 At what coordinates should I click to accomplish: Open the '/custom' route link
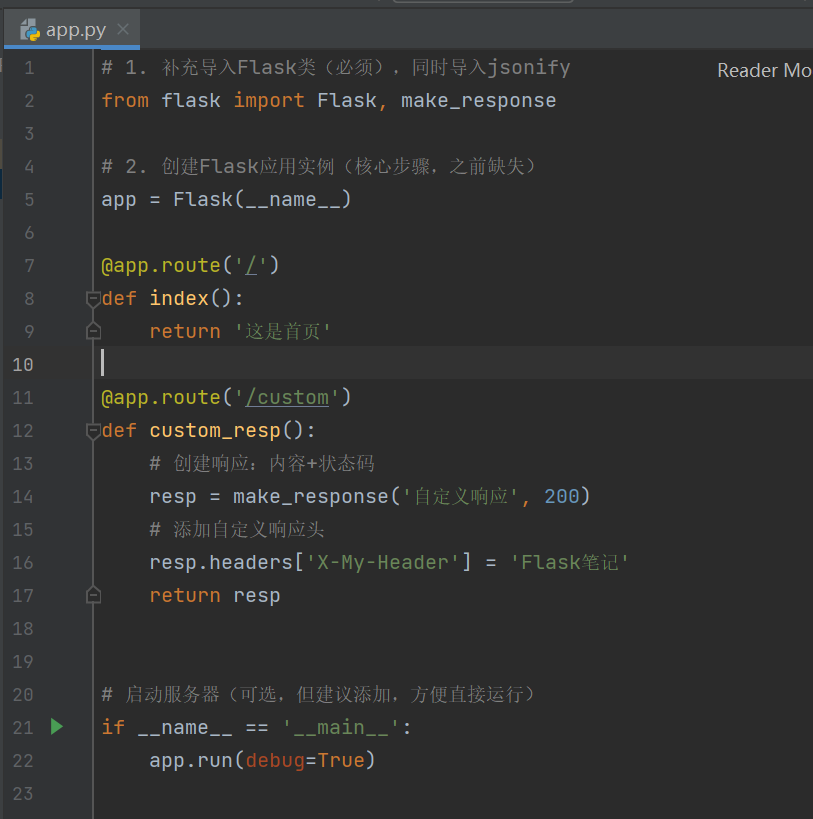pyautogui.click(x=287, y=398)
